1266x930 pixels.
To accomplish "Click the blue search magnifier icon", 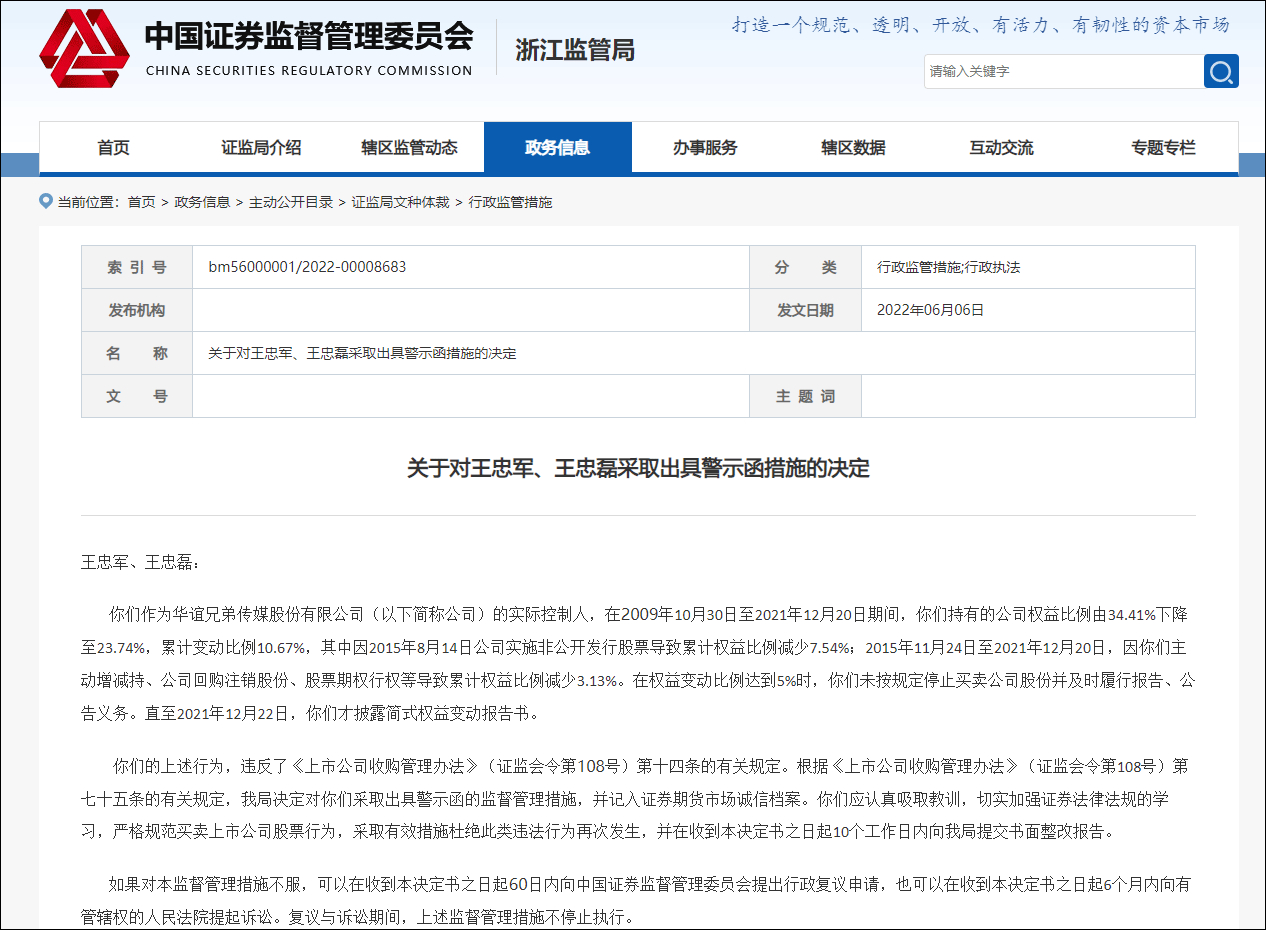I will click(x=1220, y=71).
